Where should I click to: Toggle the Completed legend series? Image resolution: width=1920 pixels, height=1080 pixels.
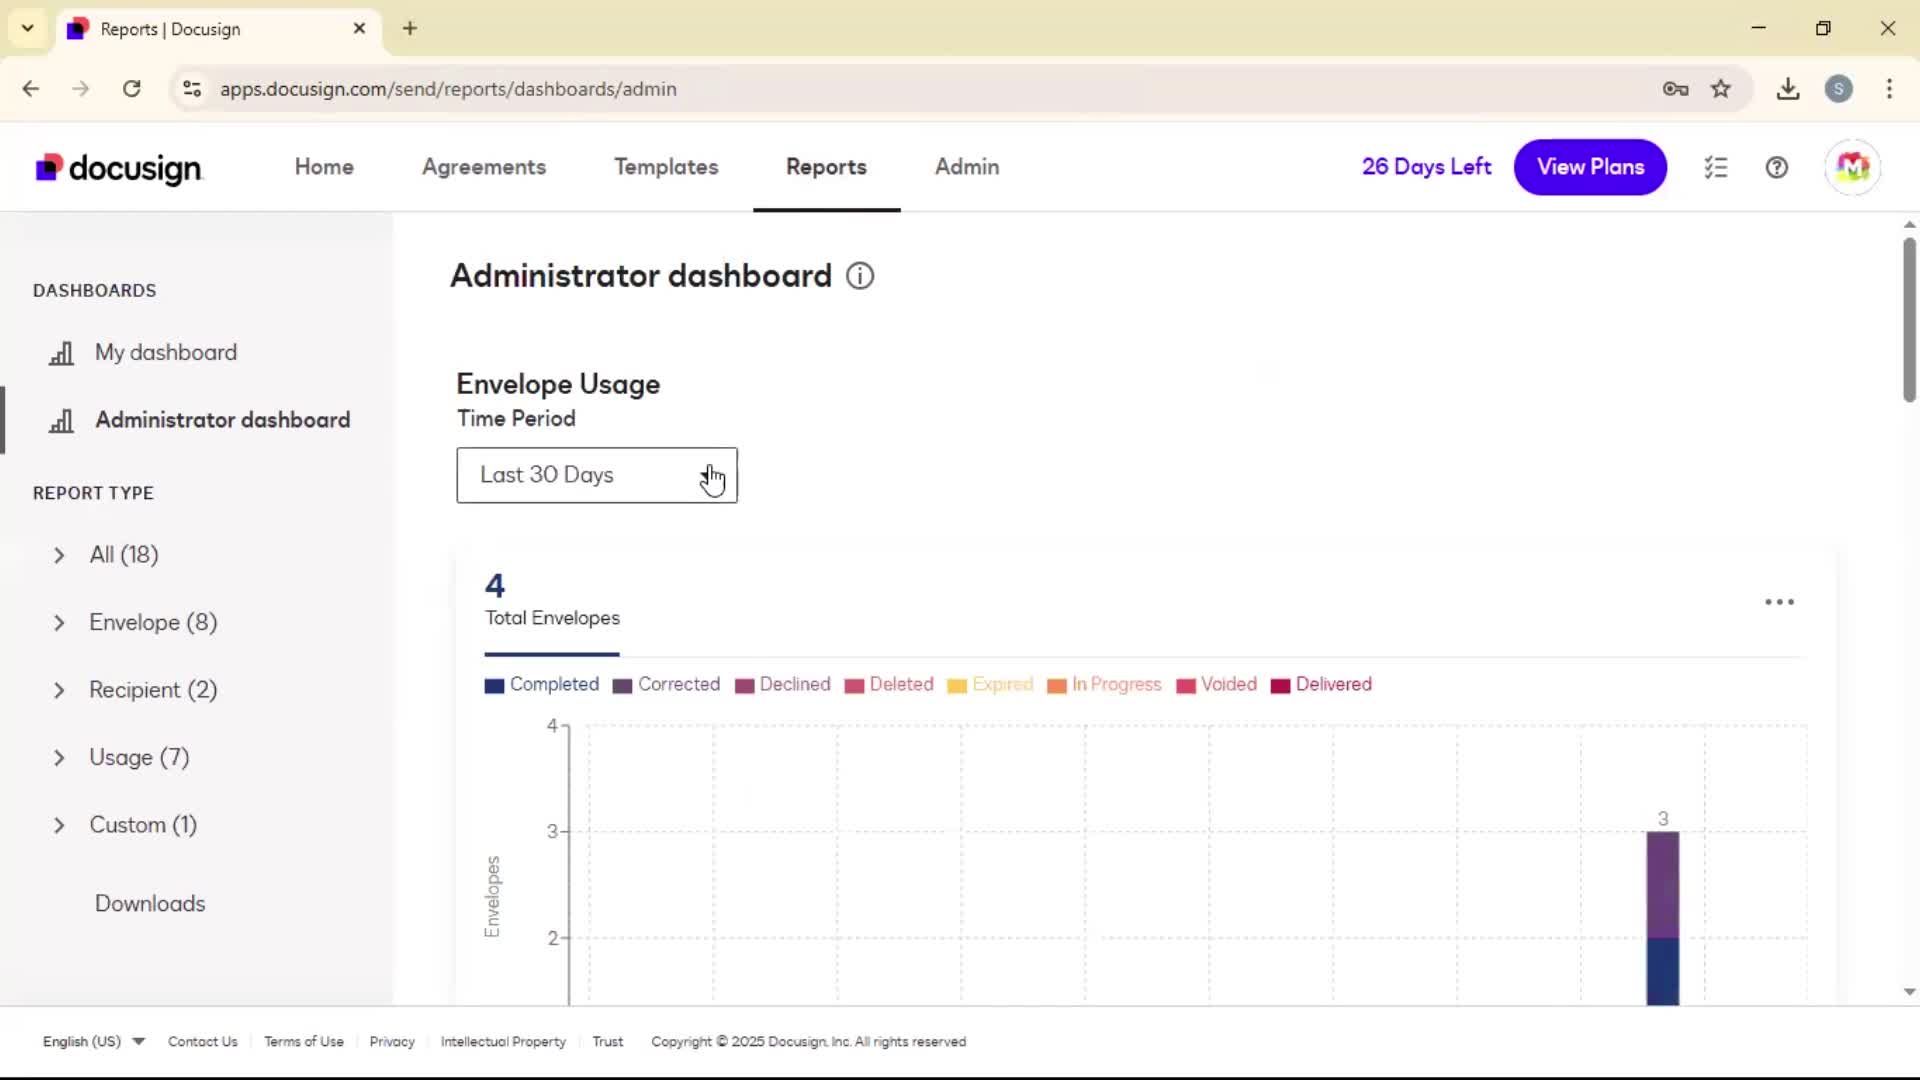[542, 685]
